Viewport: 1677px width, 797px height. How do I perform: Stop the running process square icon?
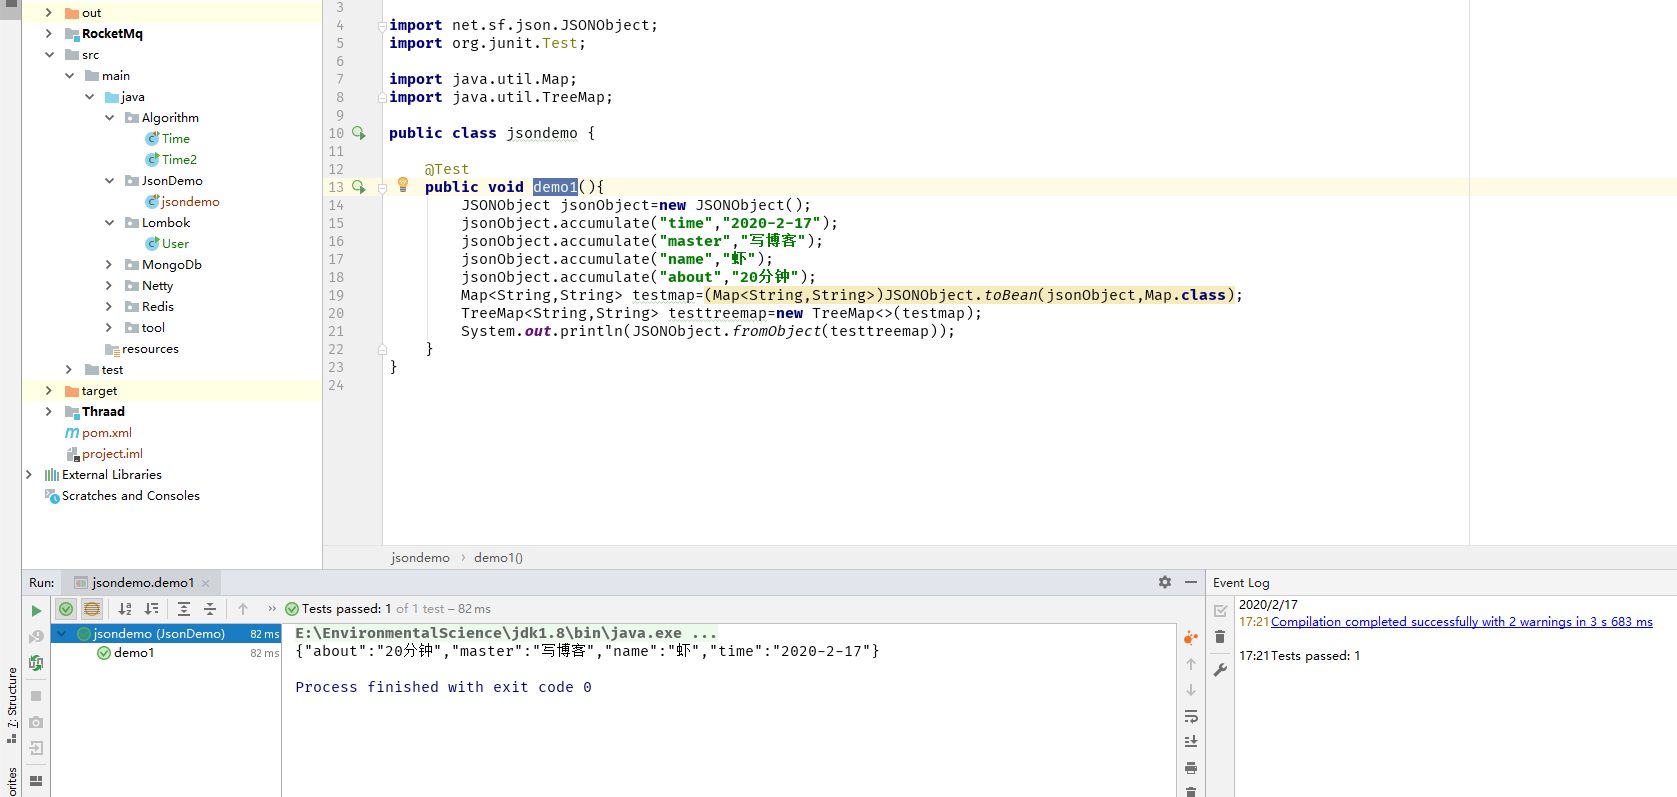pos(36,696)
